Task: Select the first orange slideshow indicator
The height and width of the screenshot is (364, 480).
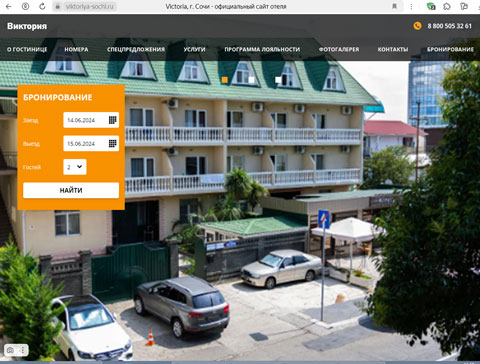Action: [225, 80]
